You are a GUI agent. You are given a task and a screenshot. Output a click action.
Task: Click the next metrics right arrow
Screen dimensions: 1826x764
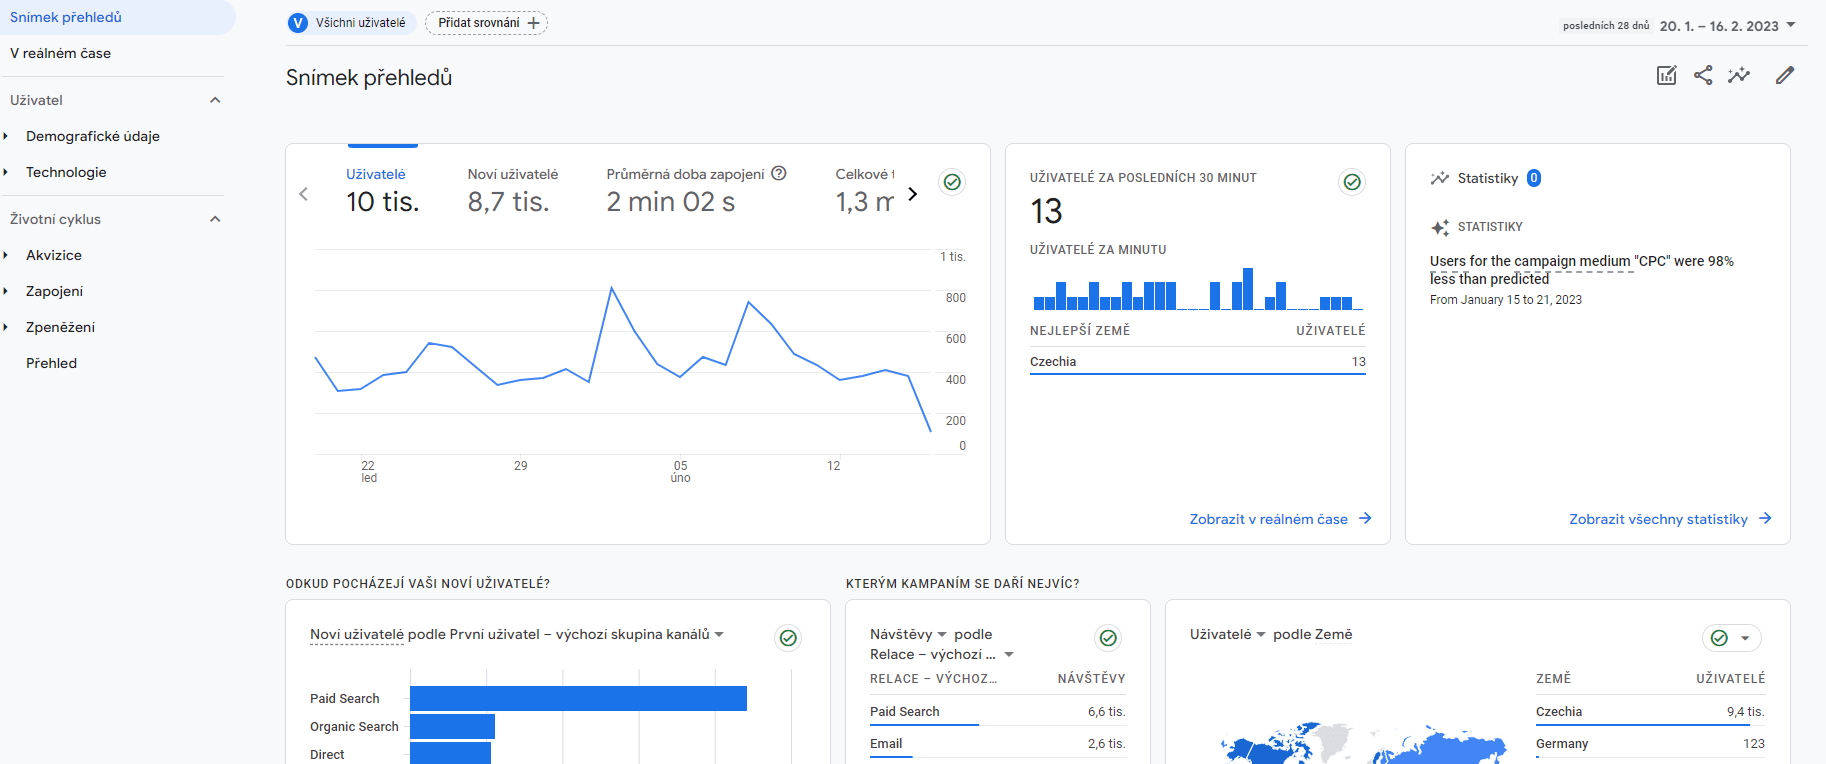[912, 194]
